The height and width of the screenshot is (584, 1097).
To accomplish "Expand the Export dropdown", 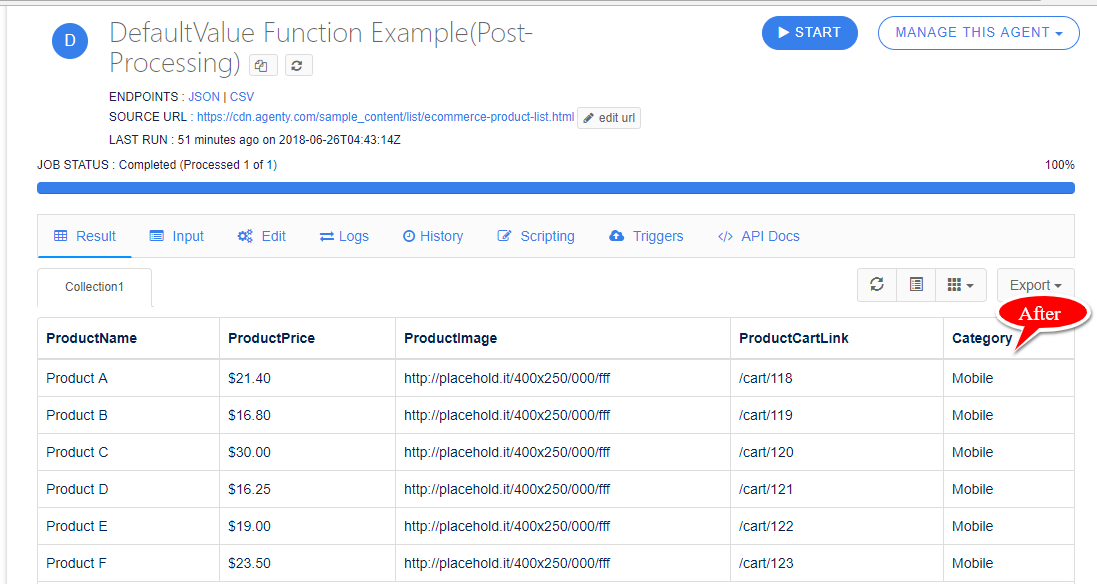I will (1035, 285).
